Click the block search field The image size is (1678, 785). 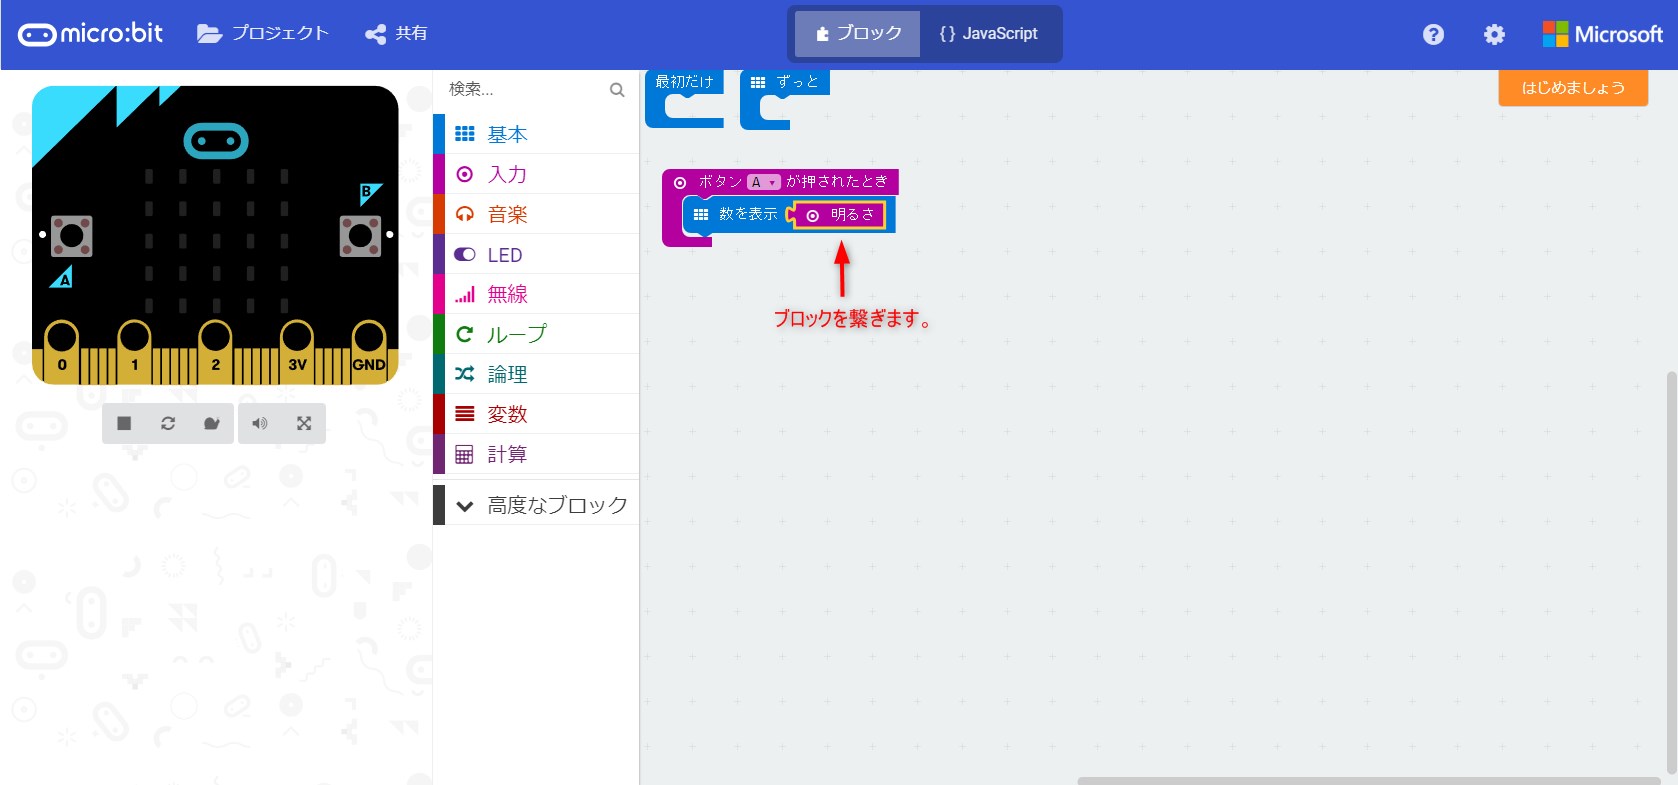tap(525, 89)
